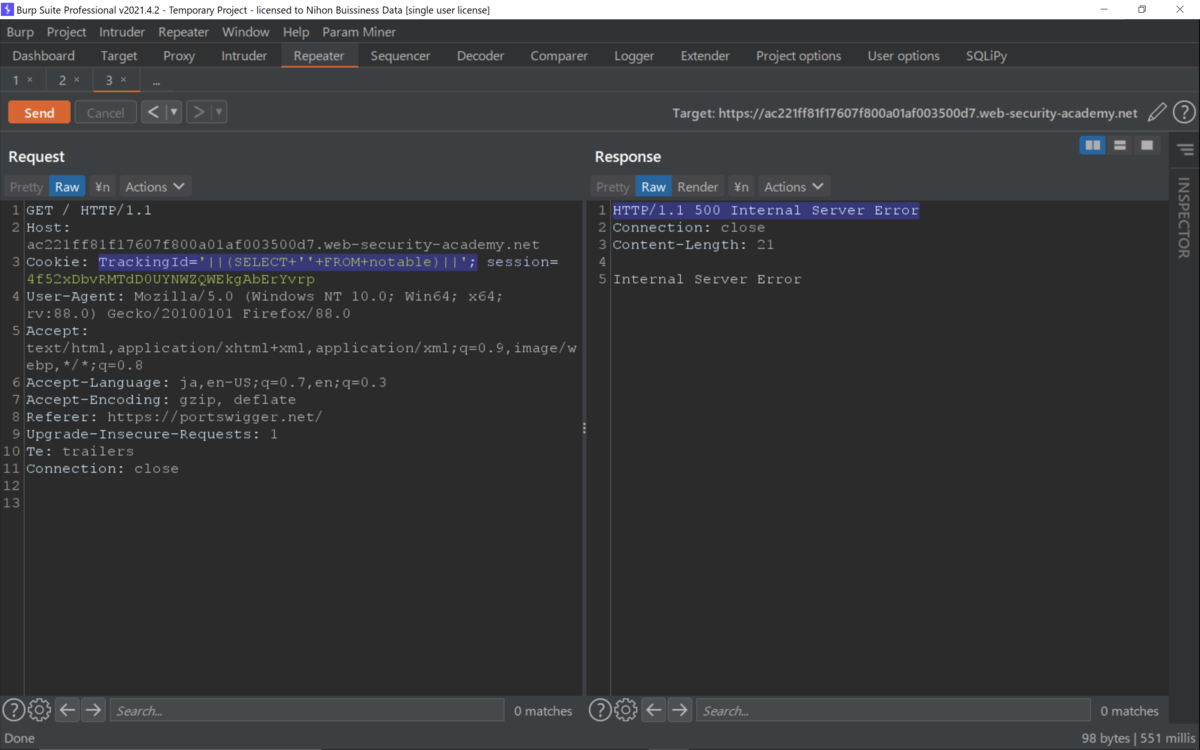Open the Sequencer tab
This screenshot has width=1200, height=750.
400,56
